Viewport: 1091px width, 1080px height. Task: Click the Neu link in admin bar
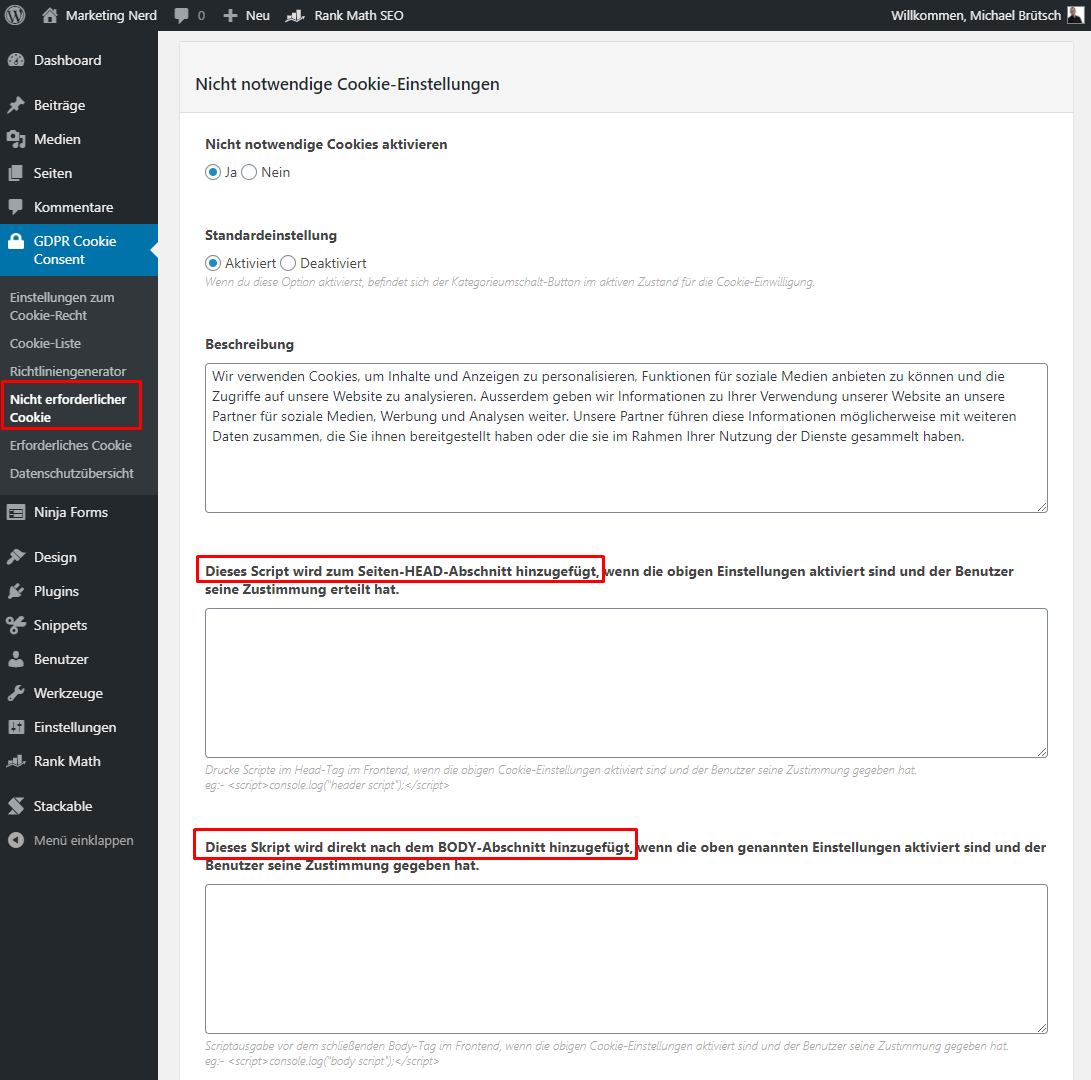click(x=257, y=15)
